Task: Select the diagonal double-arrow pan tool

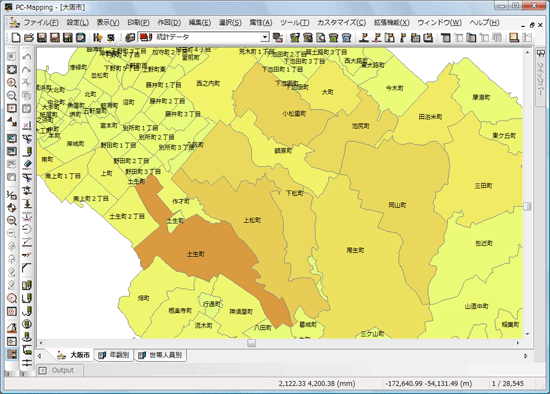Action: click(x=12, y=121)
